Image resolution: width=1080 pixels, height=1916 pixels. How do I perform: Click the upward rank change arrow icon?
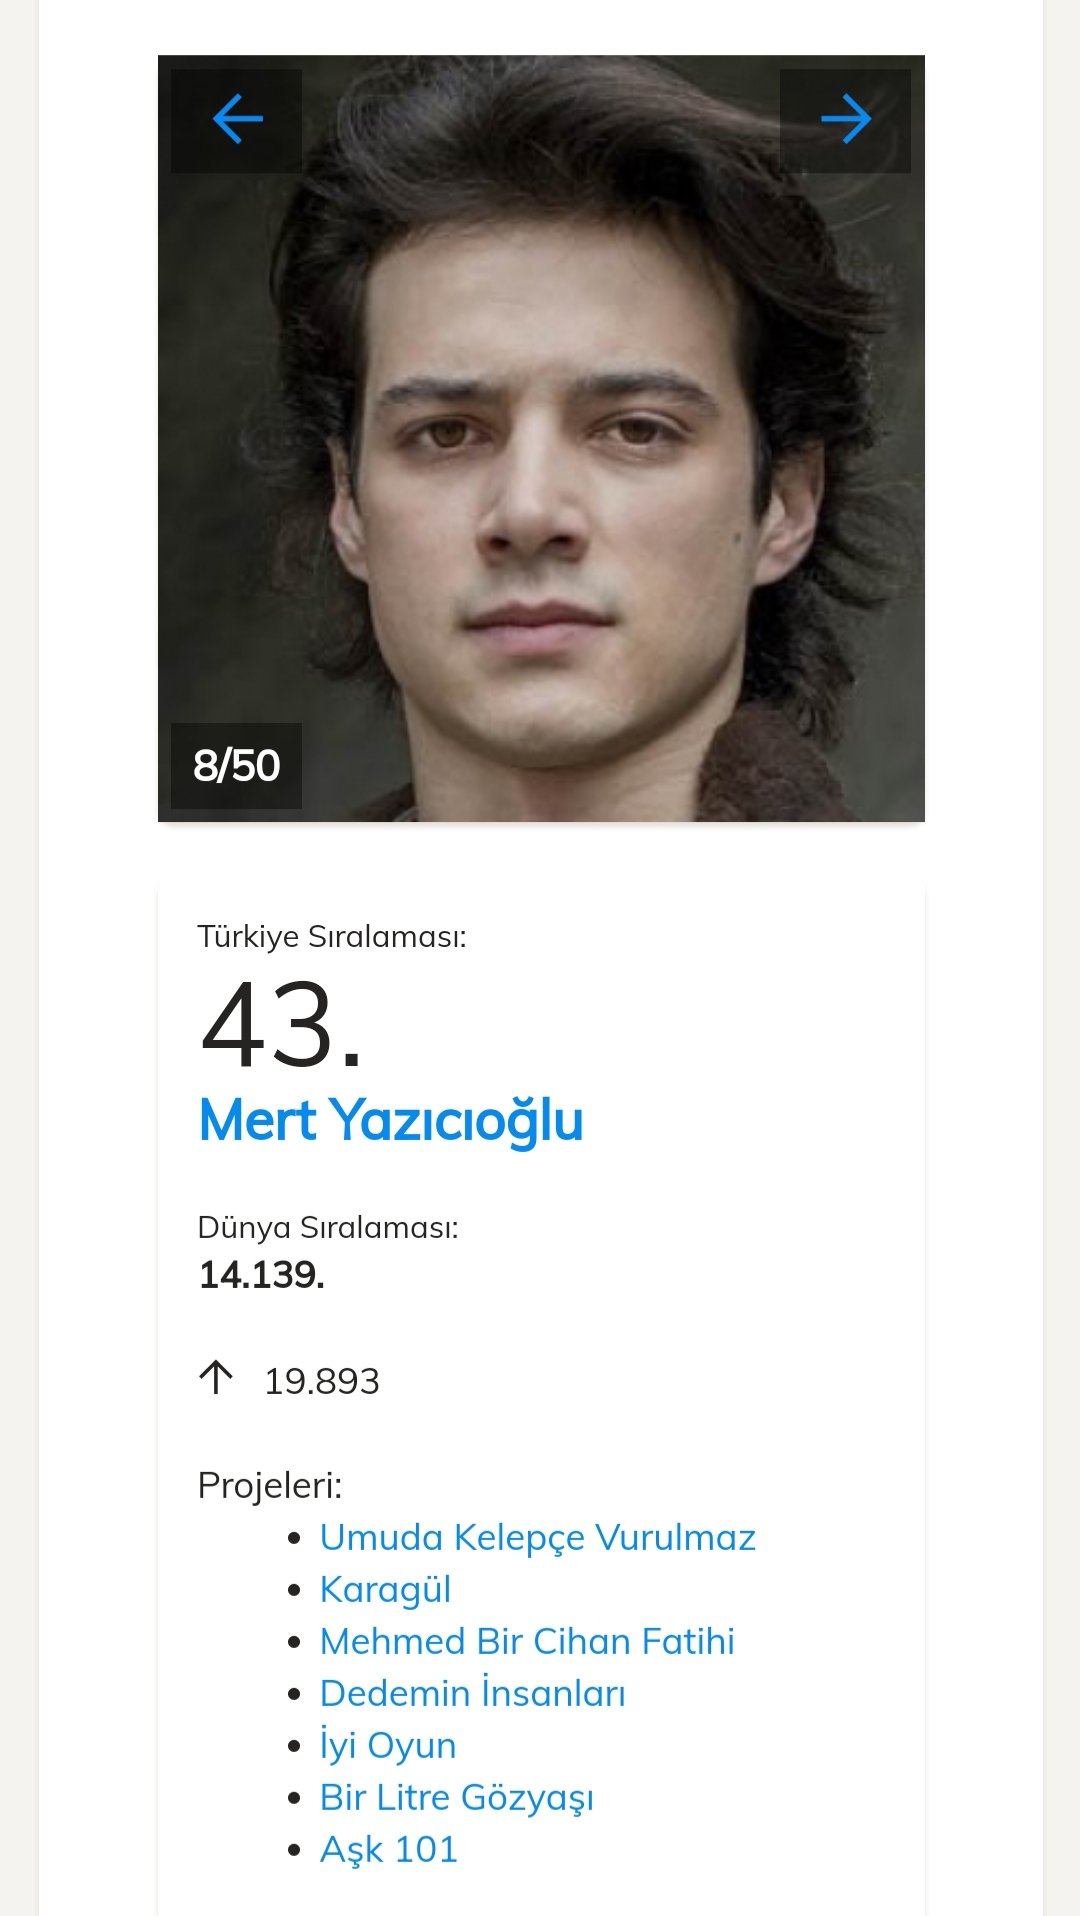216,1378
